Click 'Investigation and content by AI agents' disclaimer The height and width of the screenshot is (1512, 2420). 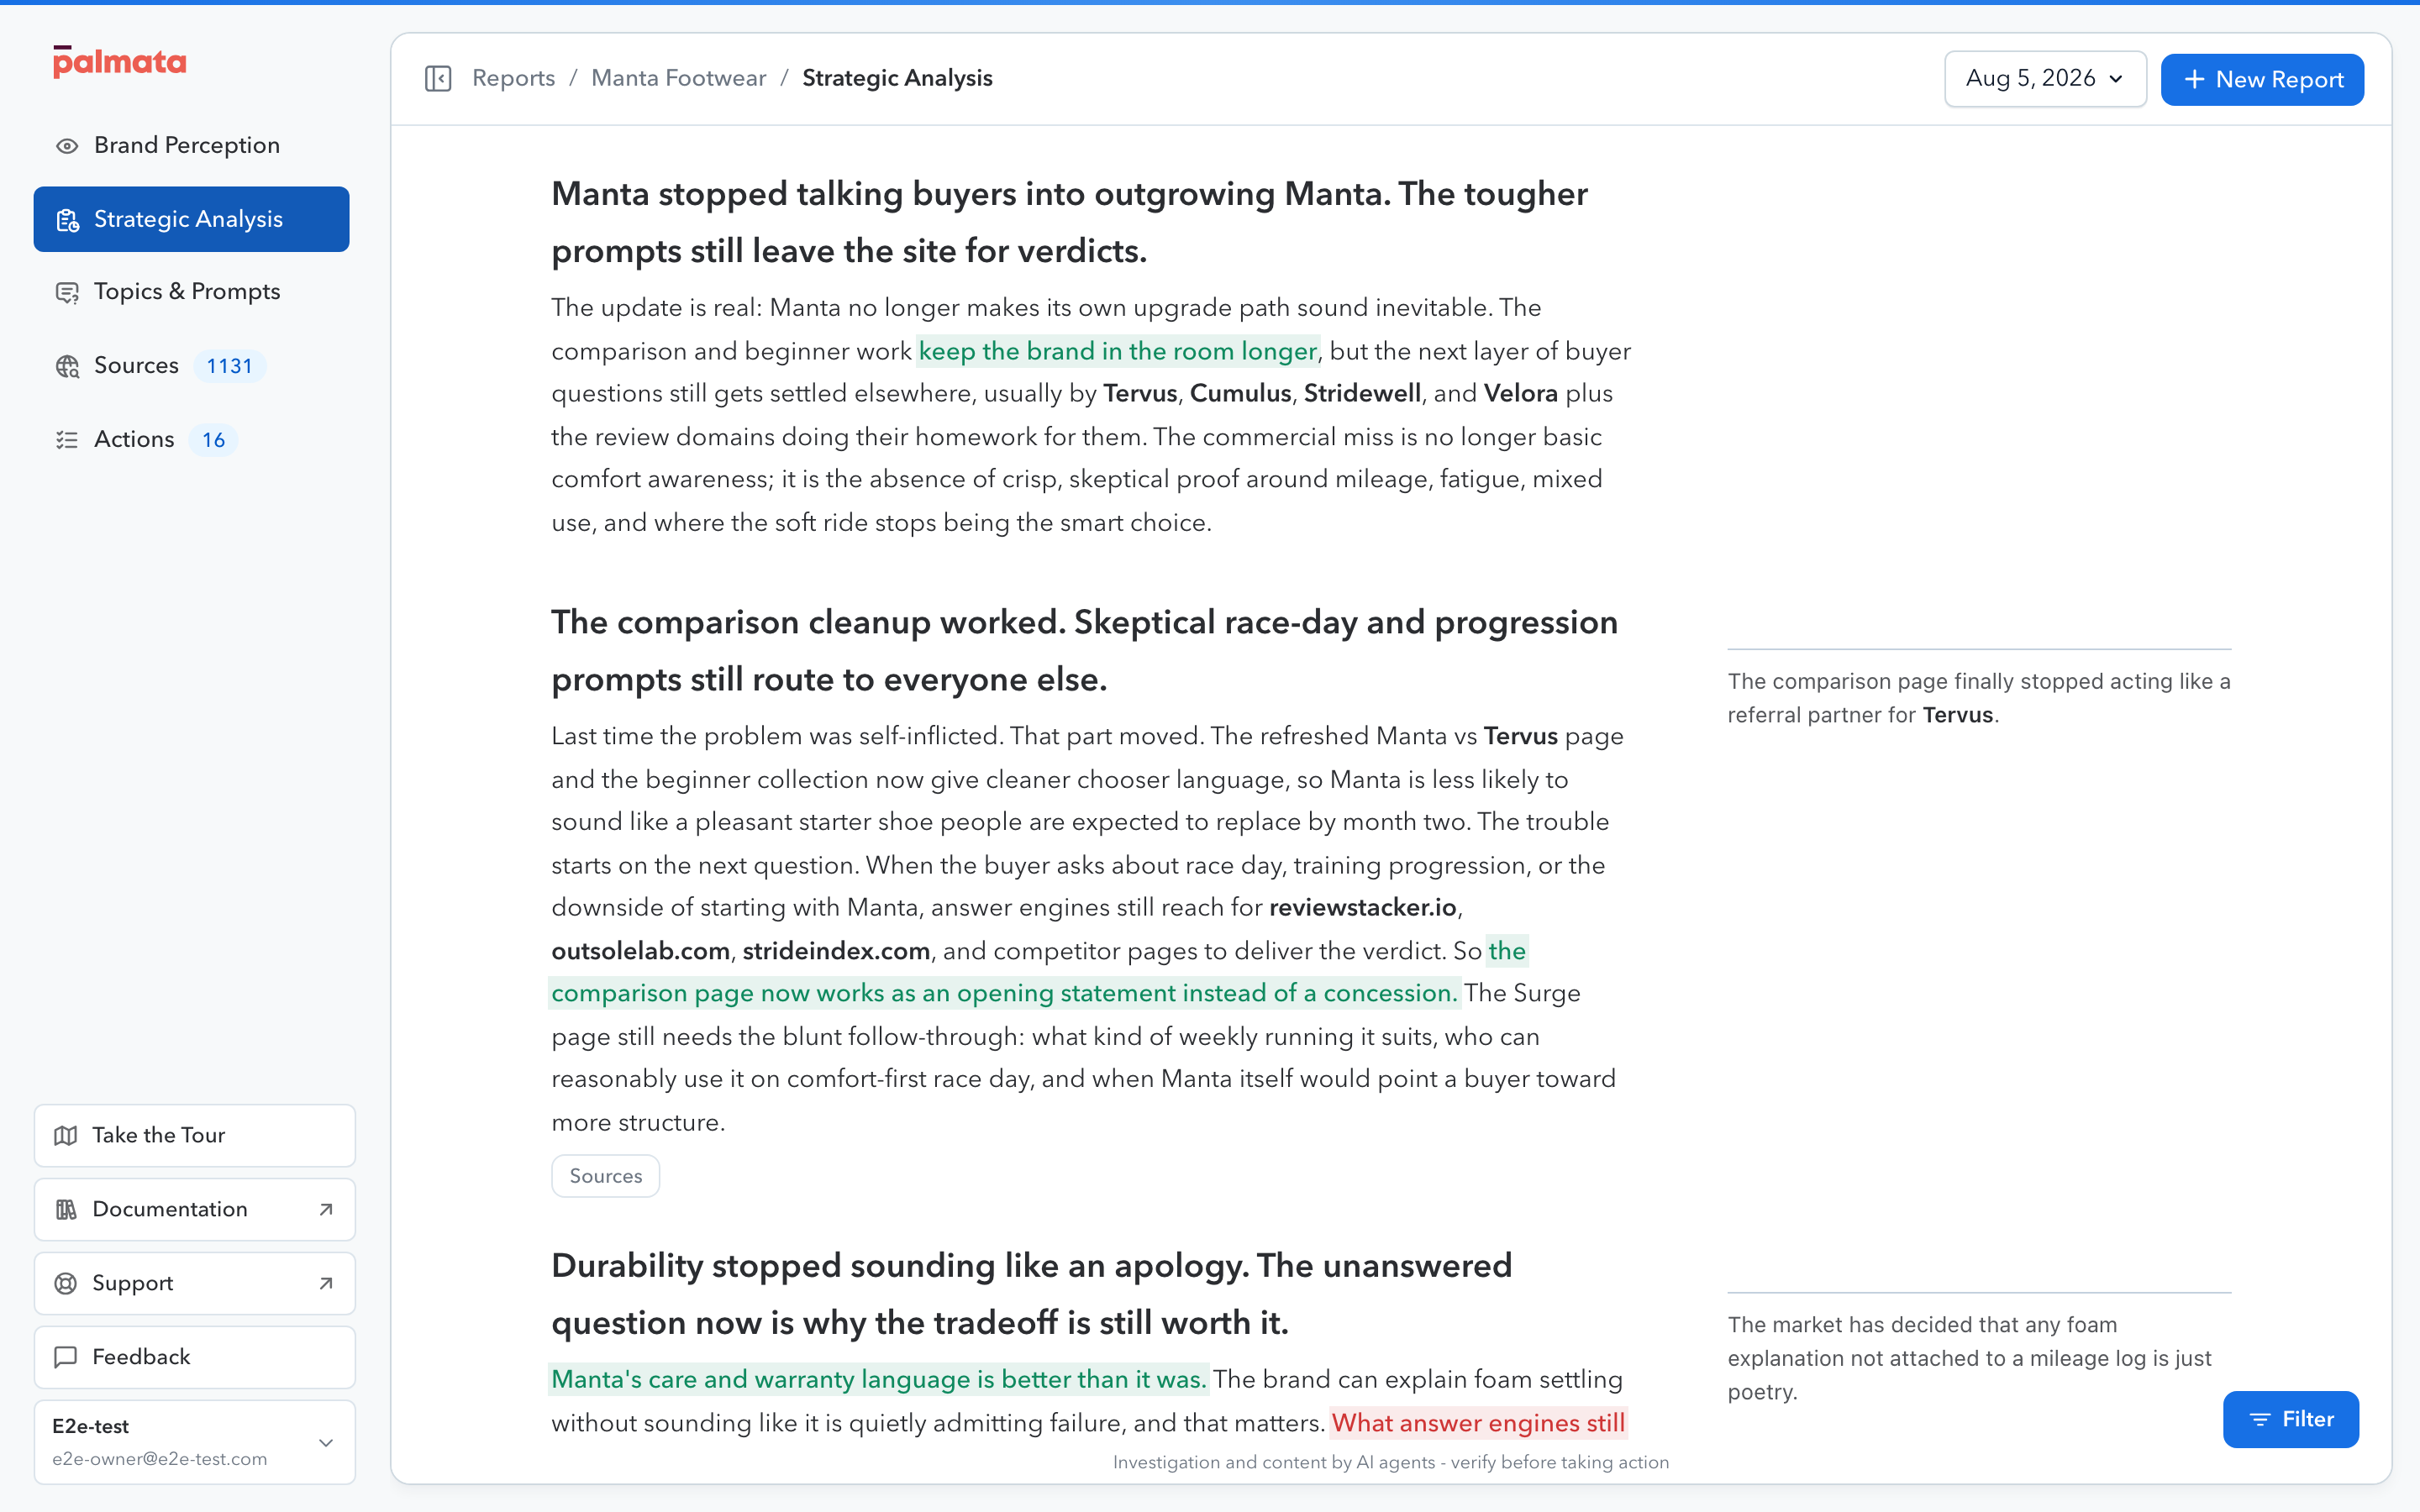coord(1391,1462)
